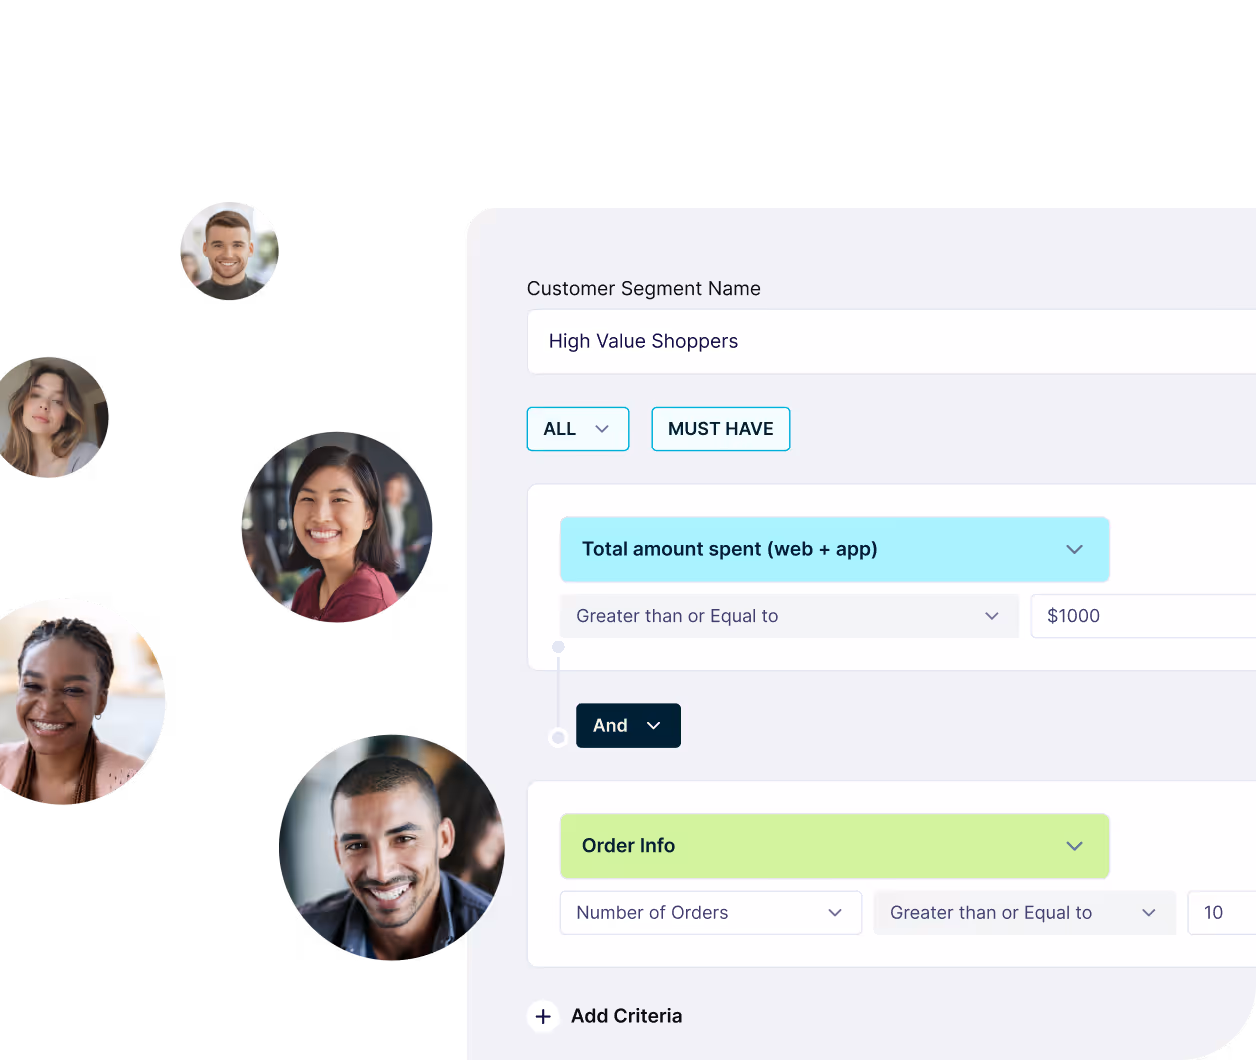Click the And operator button
1256x1060 pixels.
pyautogui.click(x=628, y=726)
